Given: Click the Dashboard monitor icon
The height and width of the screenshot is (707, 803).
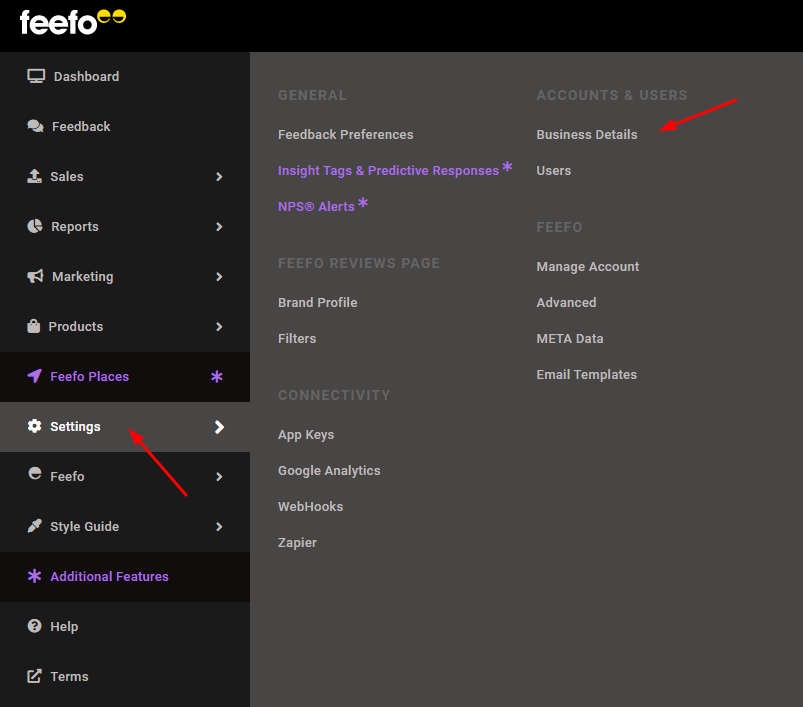Looking at the screenshot, I should [36, 76].
